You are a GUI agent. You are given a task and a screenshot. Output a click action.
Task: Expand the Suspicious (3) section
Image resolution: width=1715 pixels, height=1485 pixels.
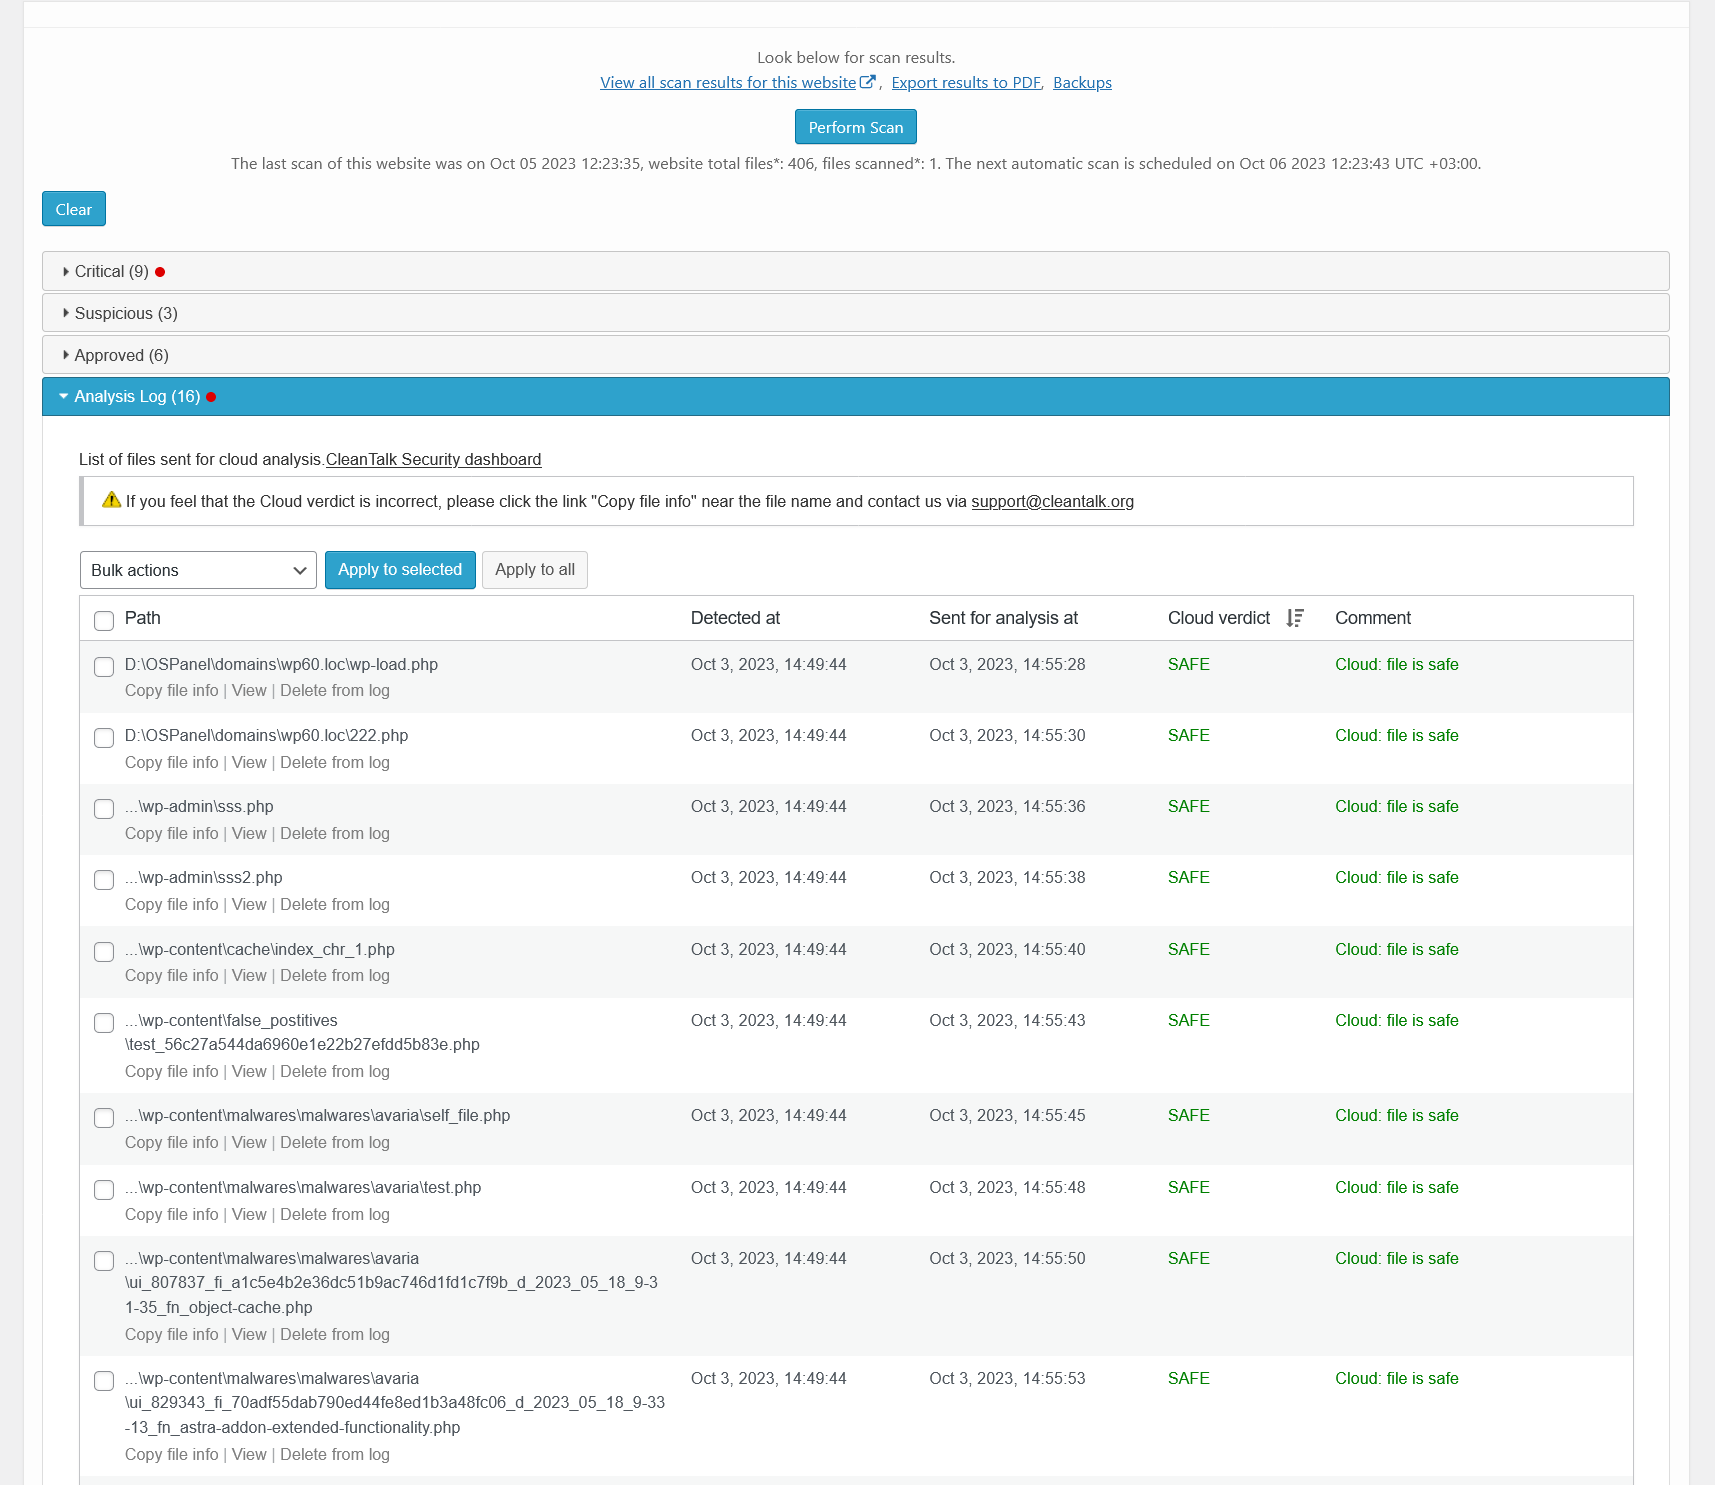click(x=856, y=313)
